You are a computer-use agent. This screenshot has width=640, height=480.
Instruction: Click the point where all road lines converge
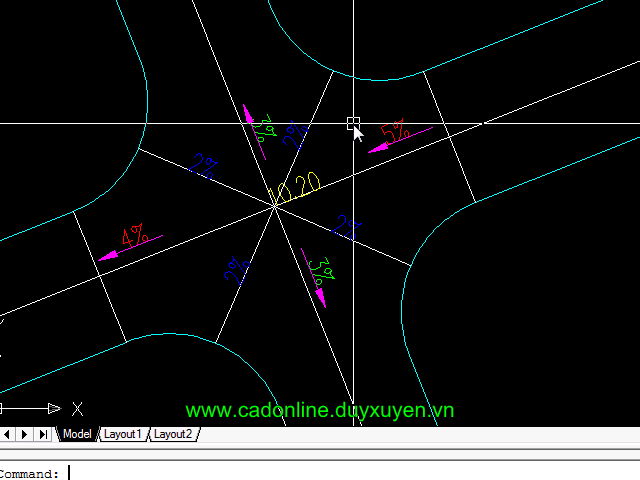tap(274, 204)
